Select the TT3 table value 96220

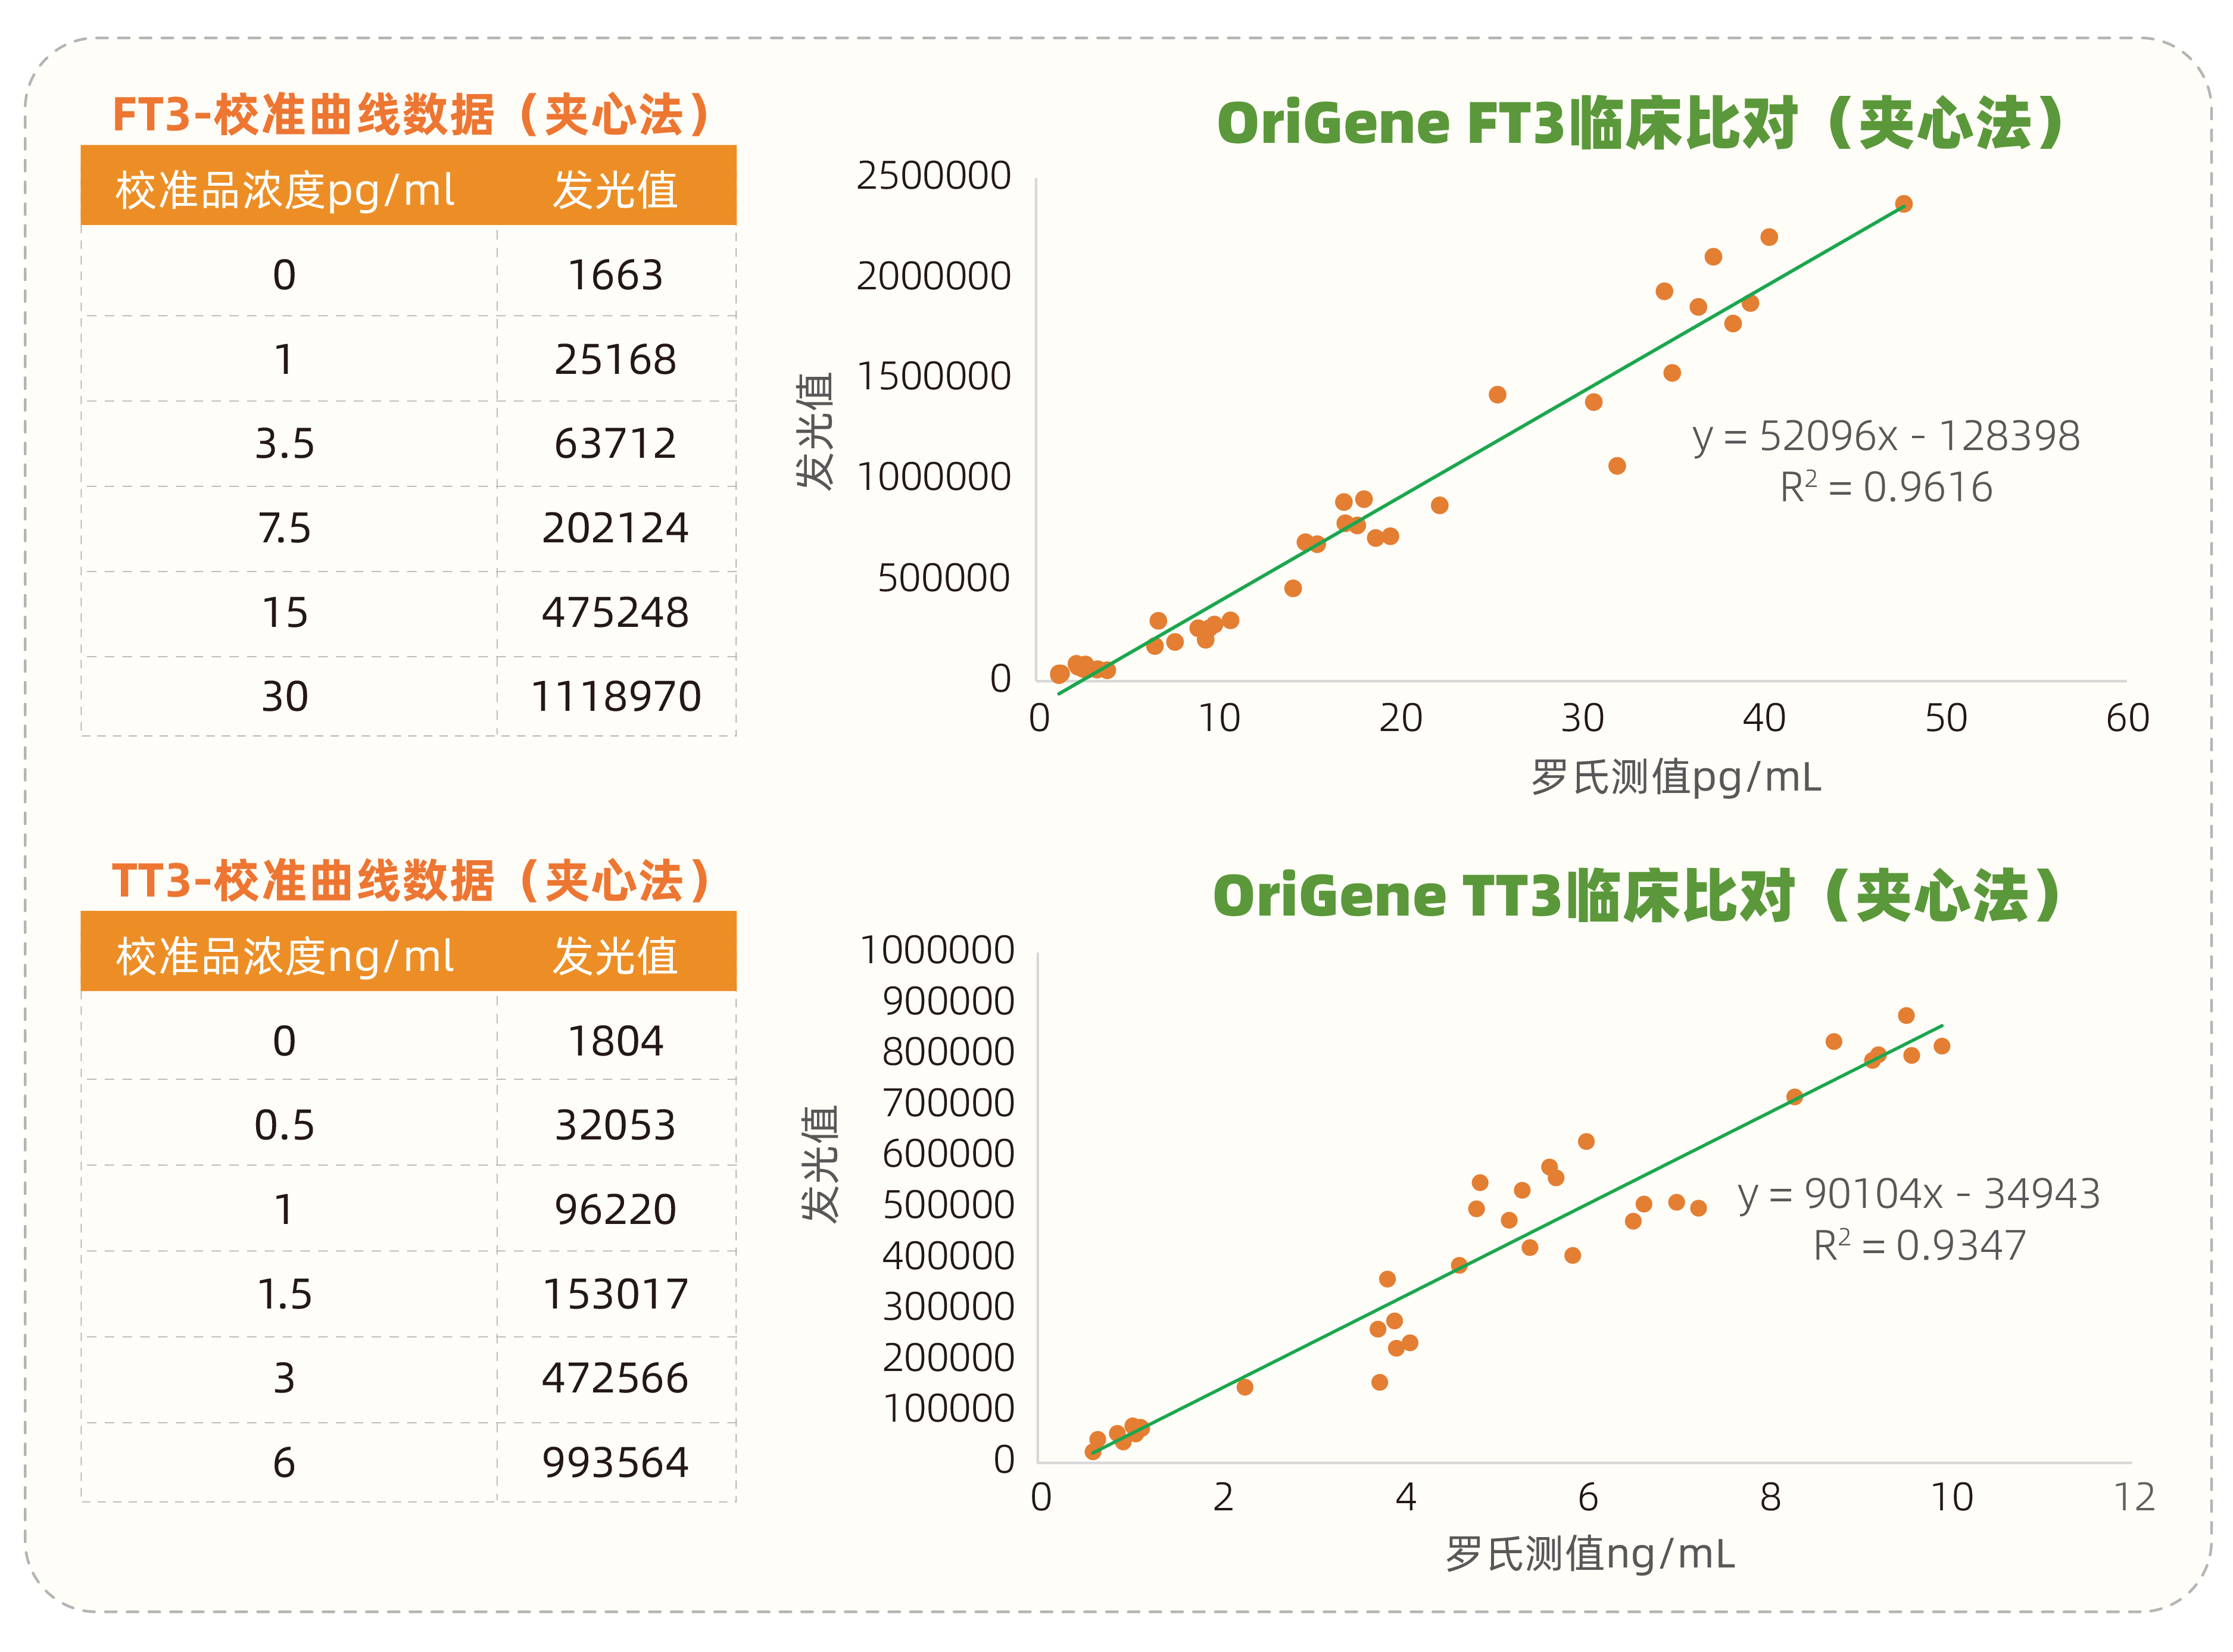coord(615,1209)
